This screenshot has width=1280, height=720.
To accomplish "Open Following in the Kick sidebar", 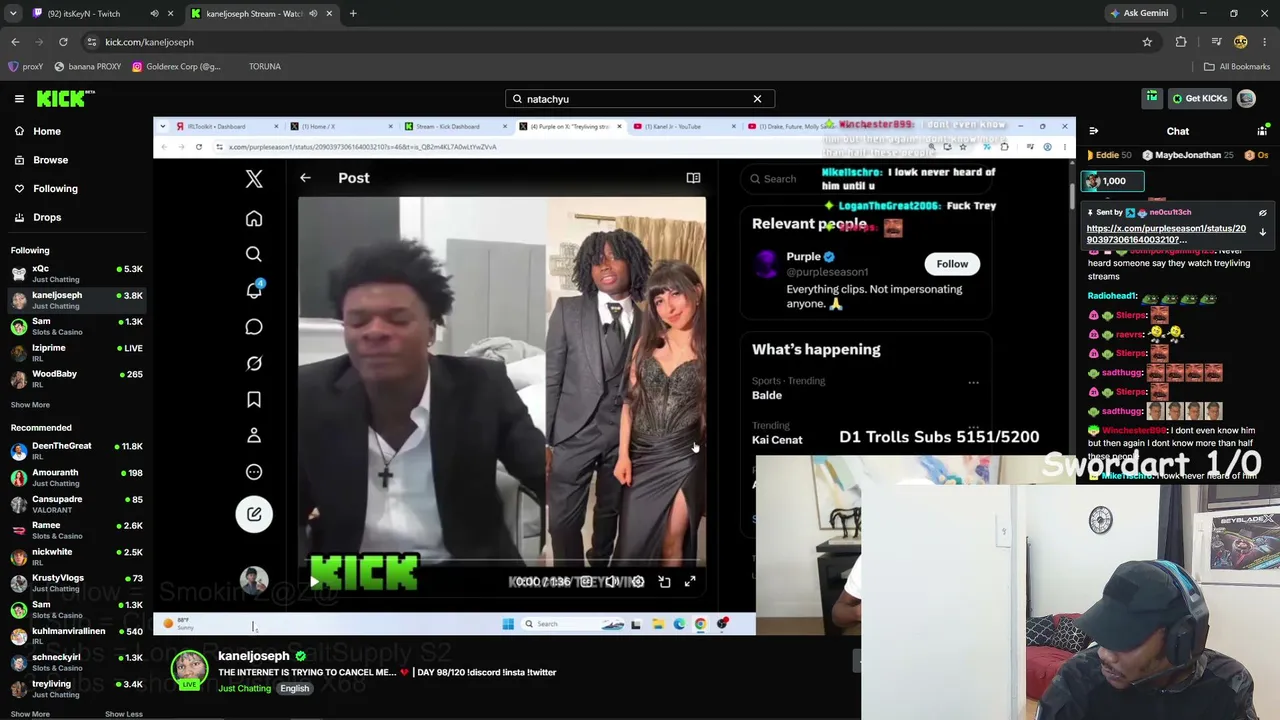I will (x=55, y=188).
